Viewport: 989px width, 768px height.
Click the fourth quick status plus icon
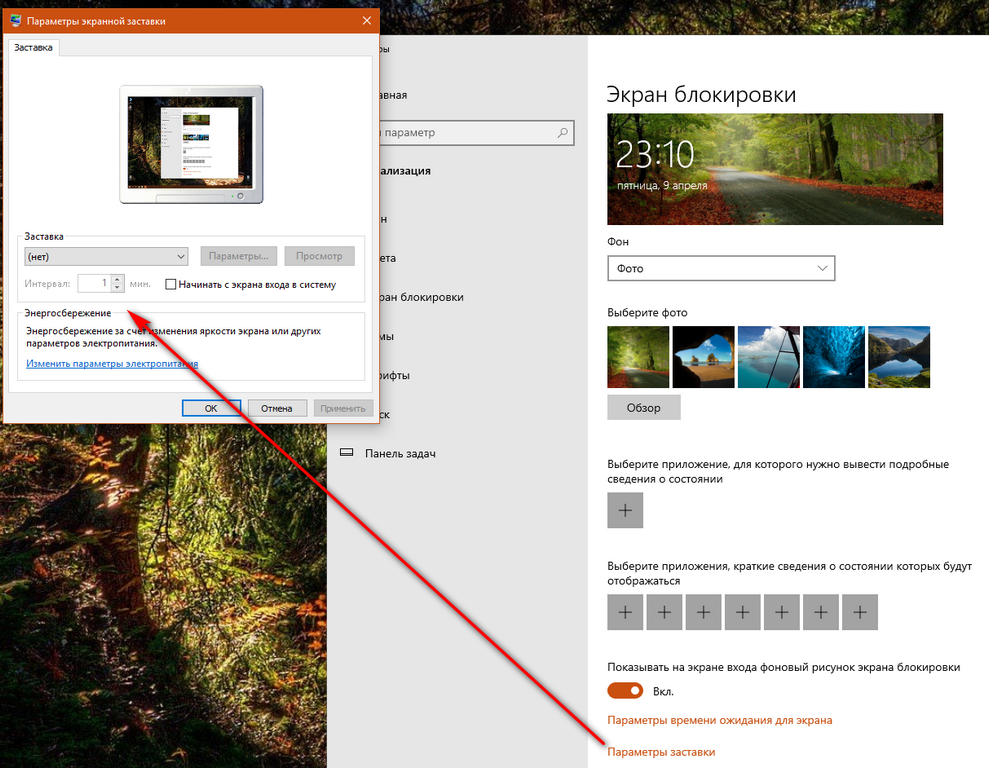click(x=742, y=612)
